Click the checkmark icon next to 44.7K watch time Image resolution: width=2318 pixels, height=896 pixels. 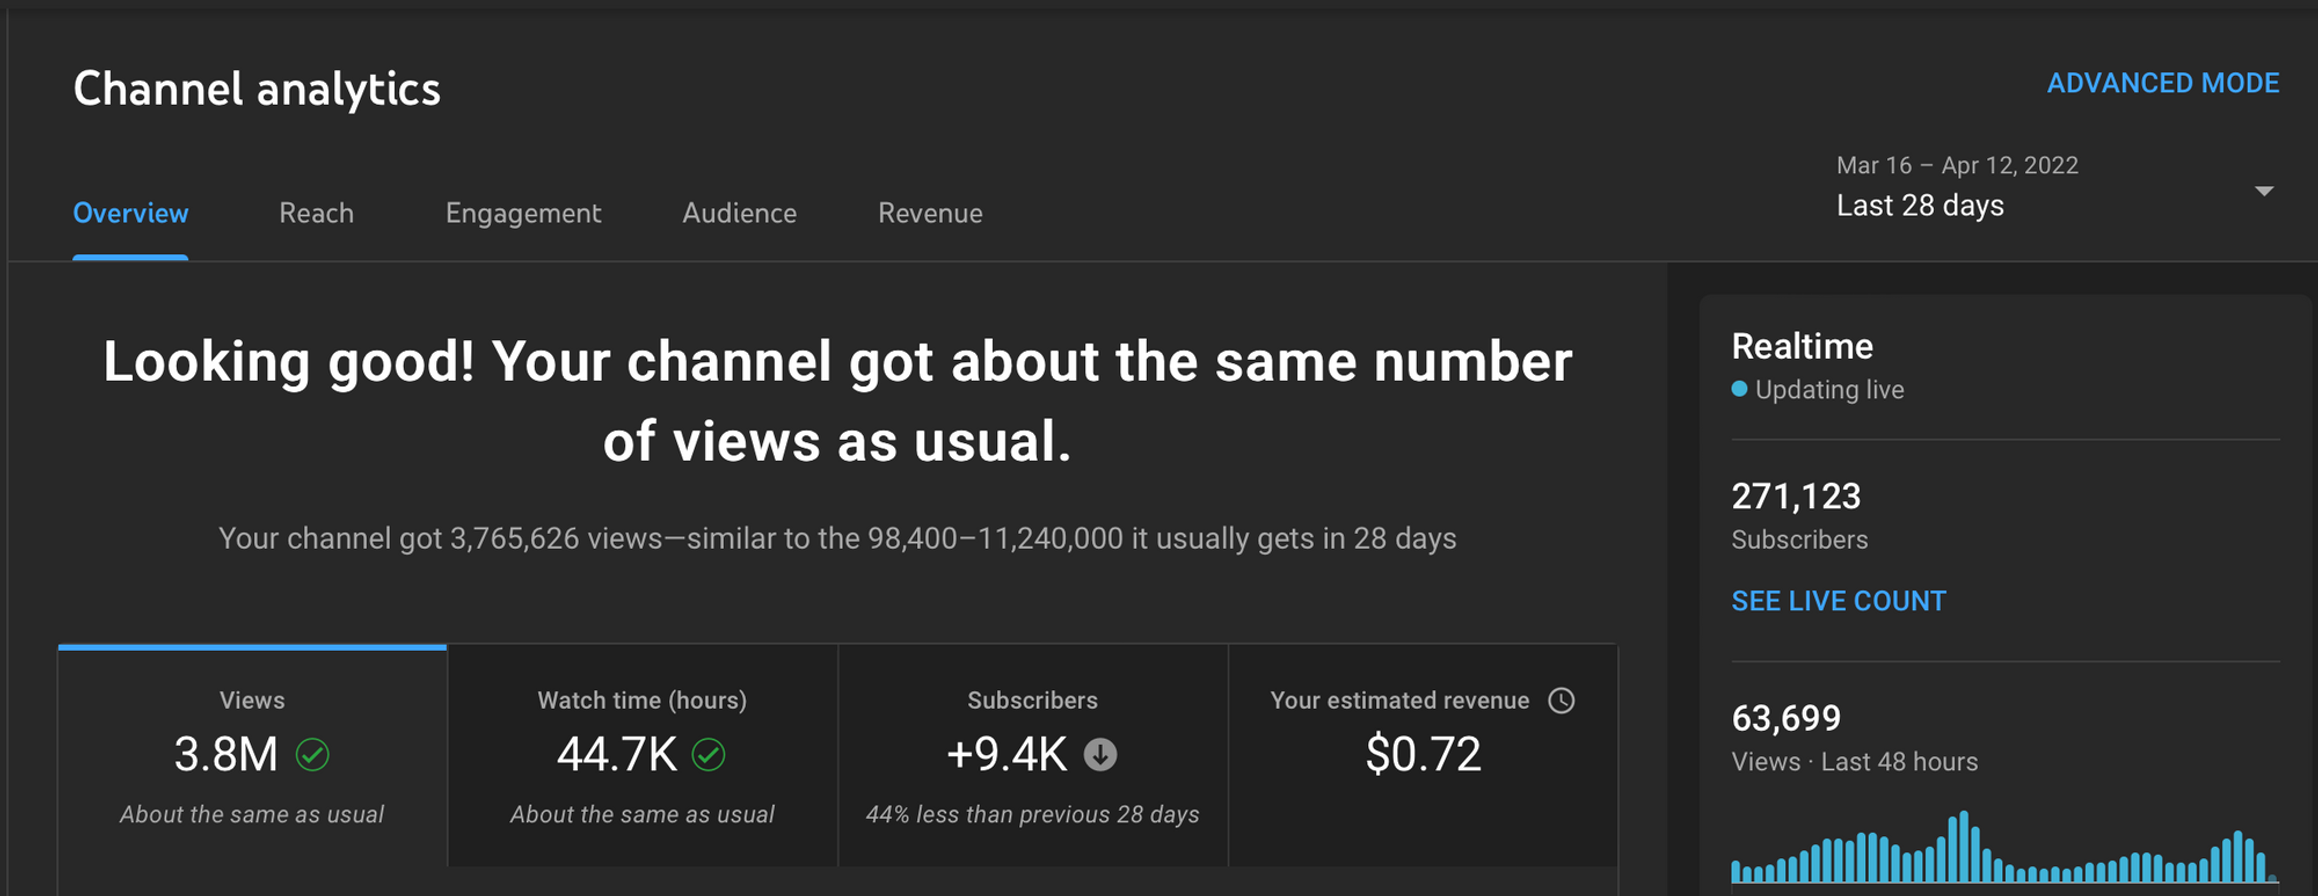coord(711,754)
